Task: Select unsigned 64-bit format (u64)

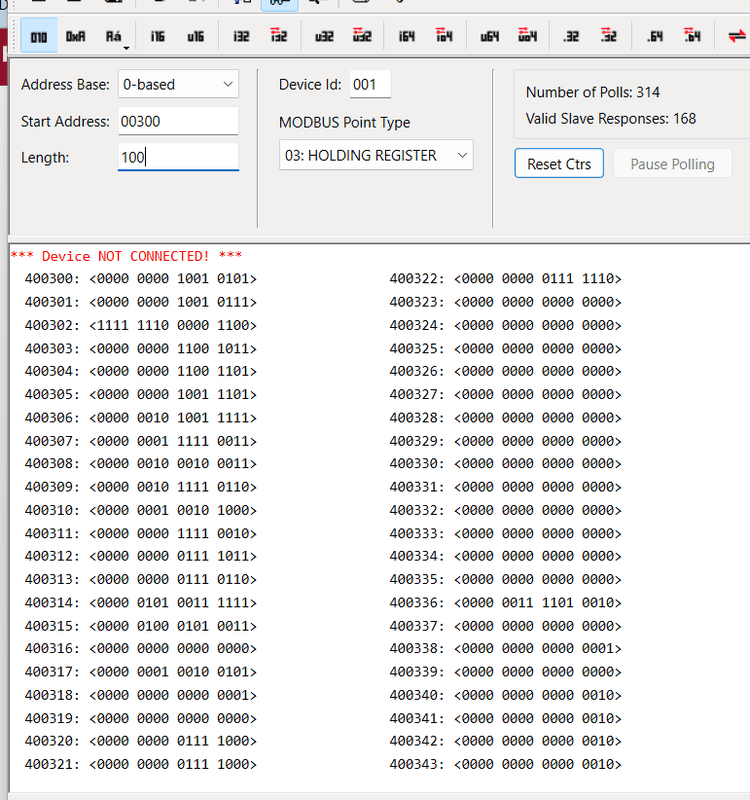Action: pos(489,36)
